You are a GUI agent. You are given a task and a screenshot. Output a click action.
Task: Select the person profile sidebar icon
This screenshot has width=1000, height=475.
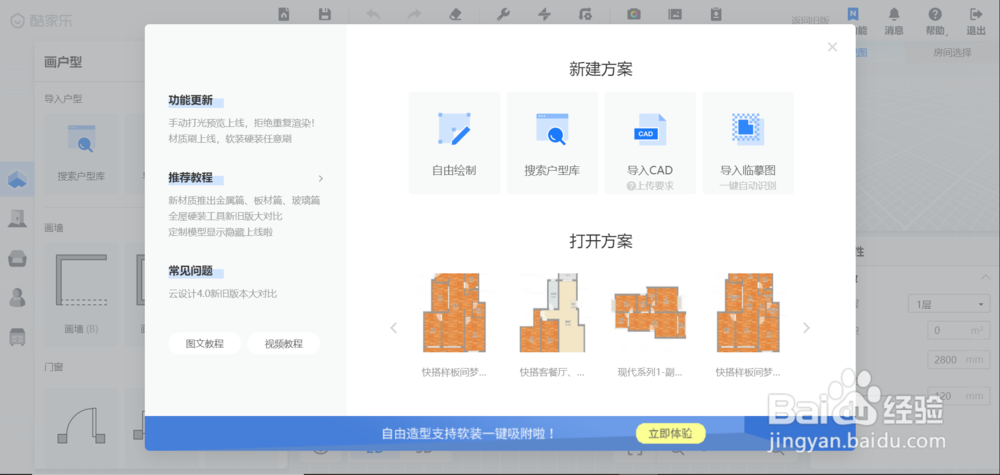pyautogui.click(x=17, y=297)
